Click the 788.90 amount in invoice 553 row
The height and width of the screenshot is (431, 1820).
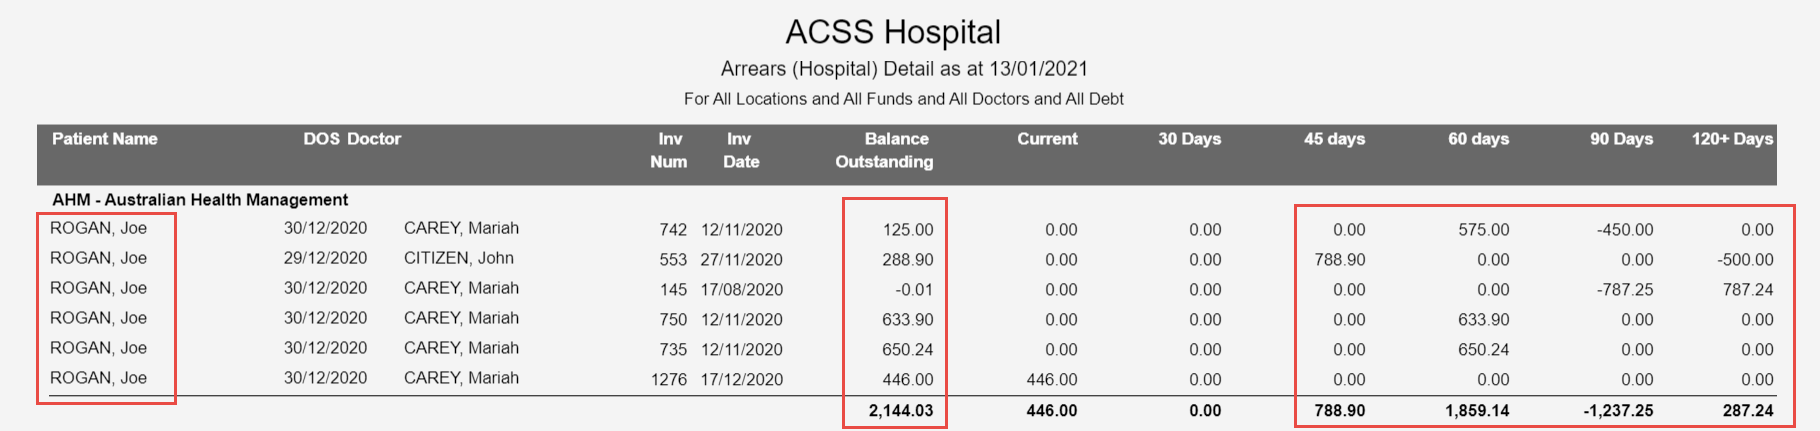click(x=1340, y=259)
